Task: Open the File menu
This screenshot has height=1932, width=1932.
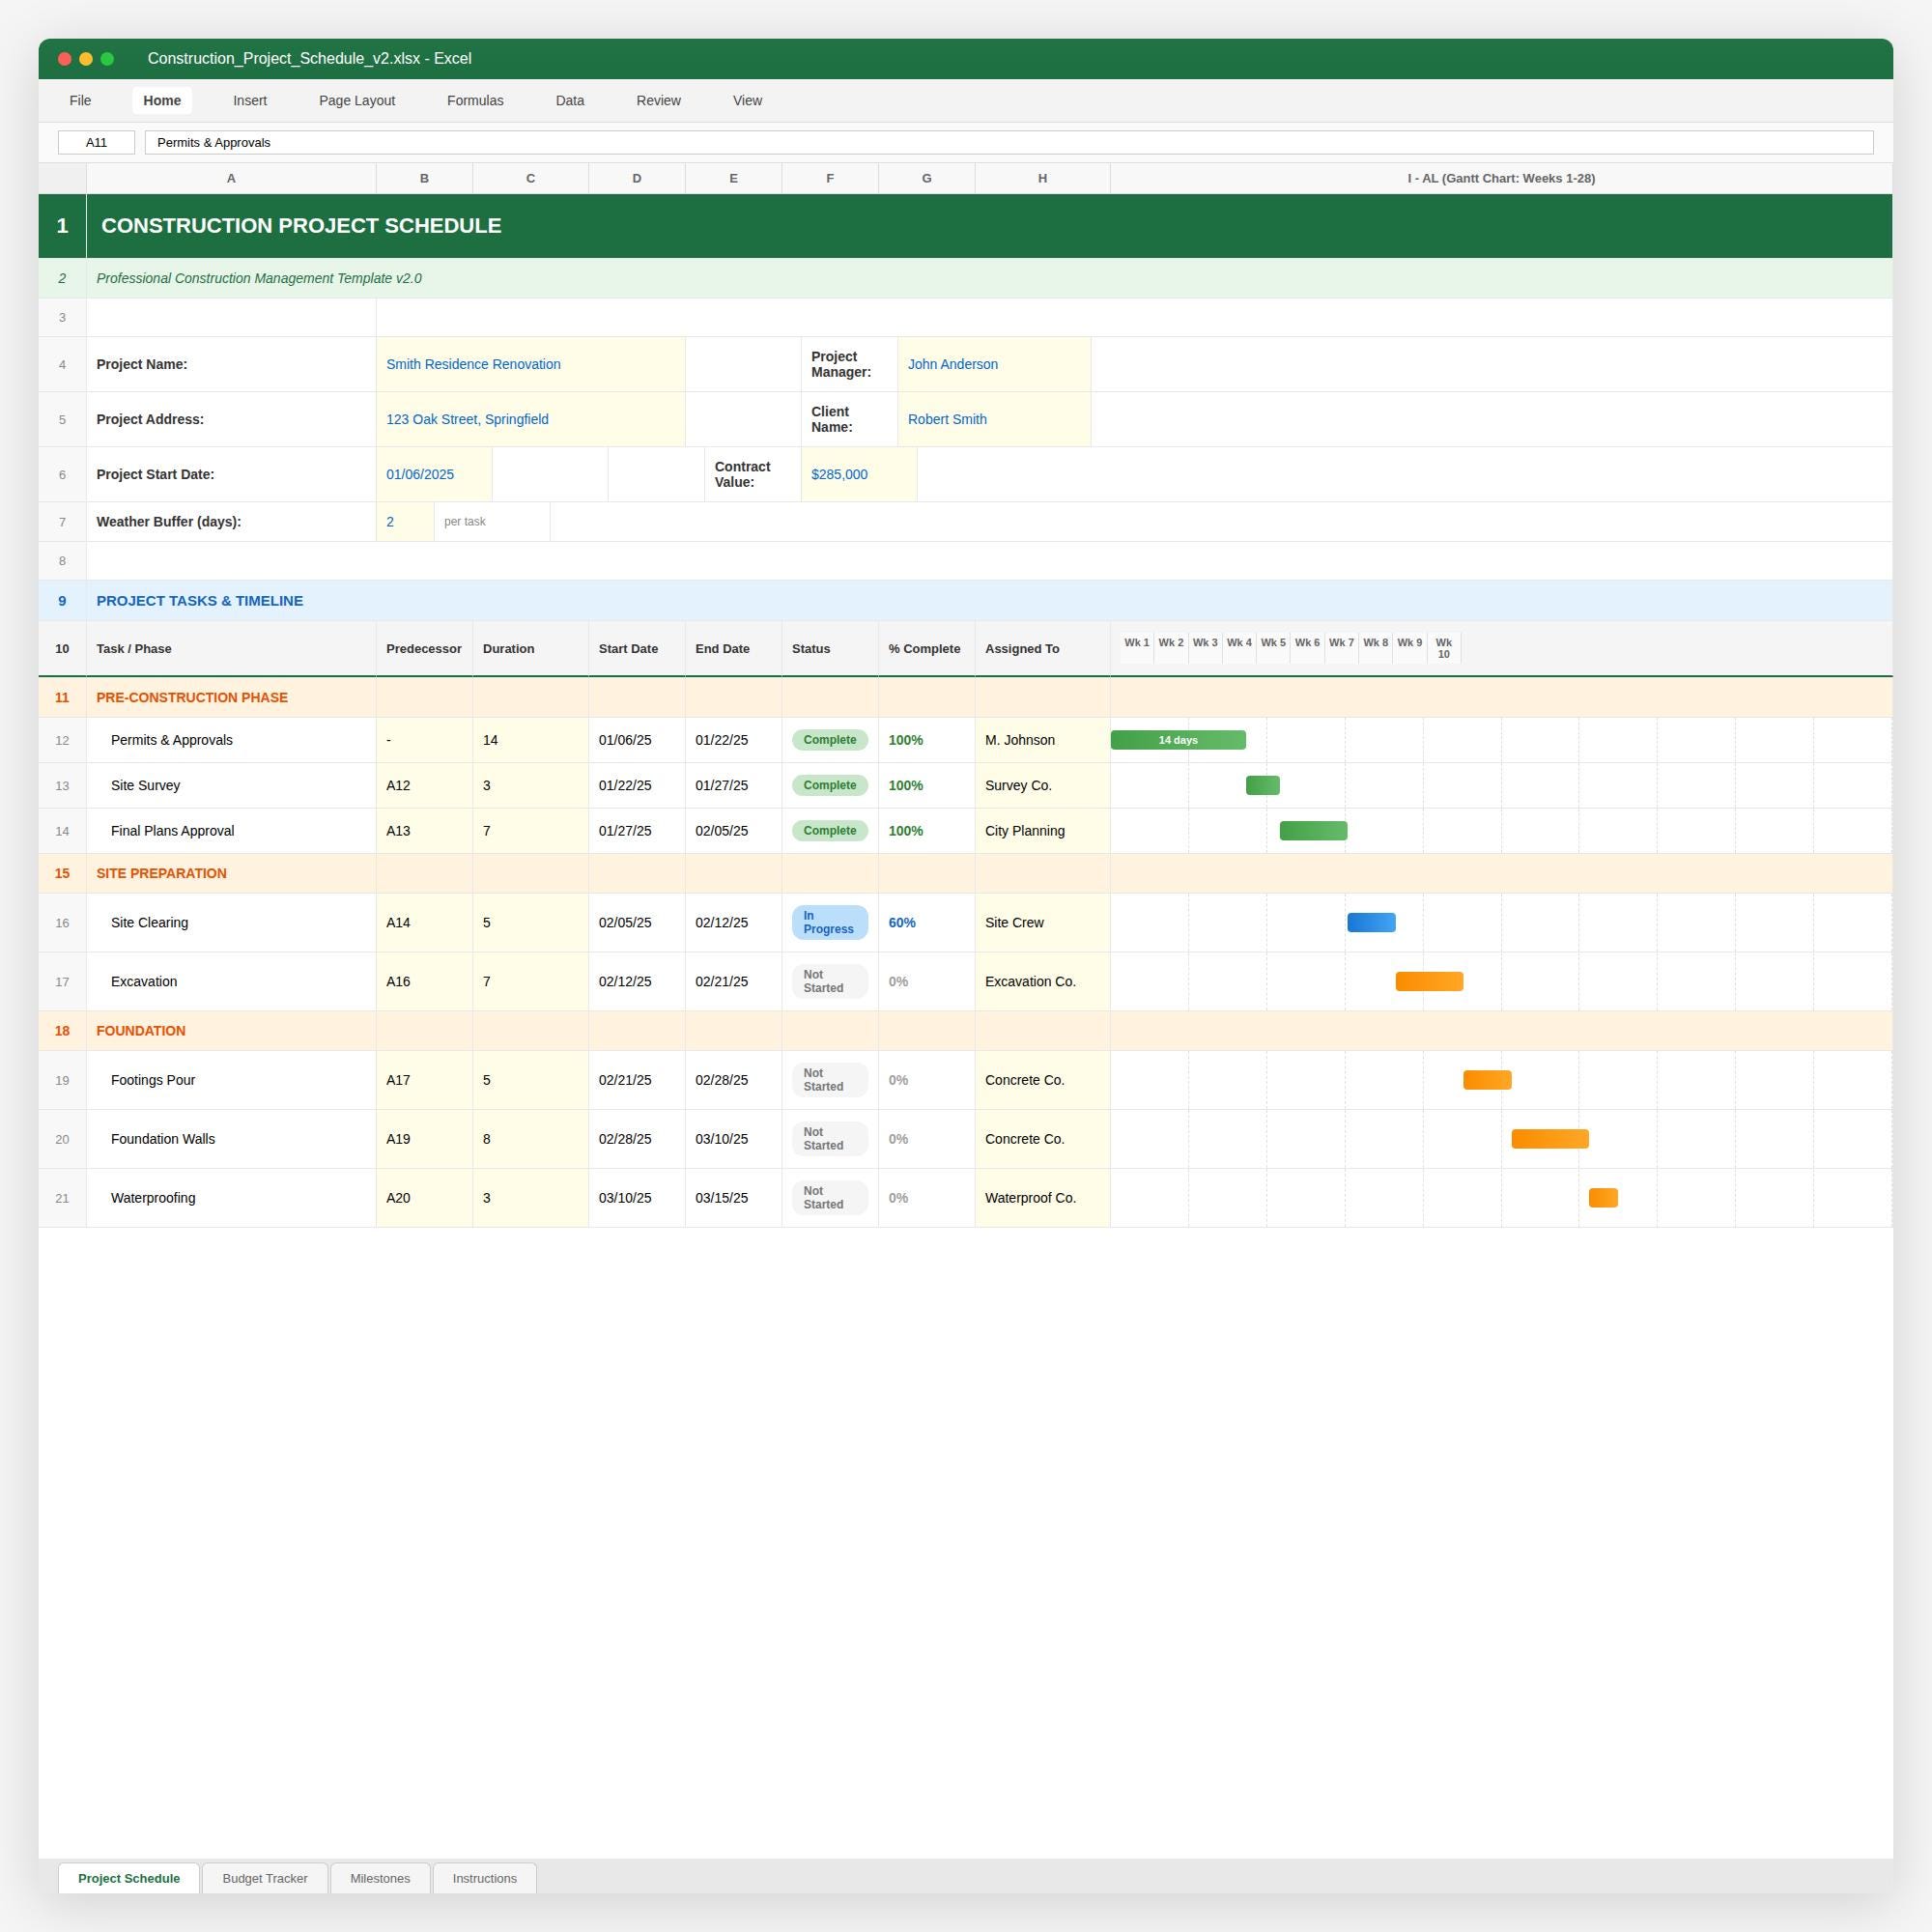Action: (80, 101)
